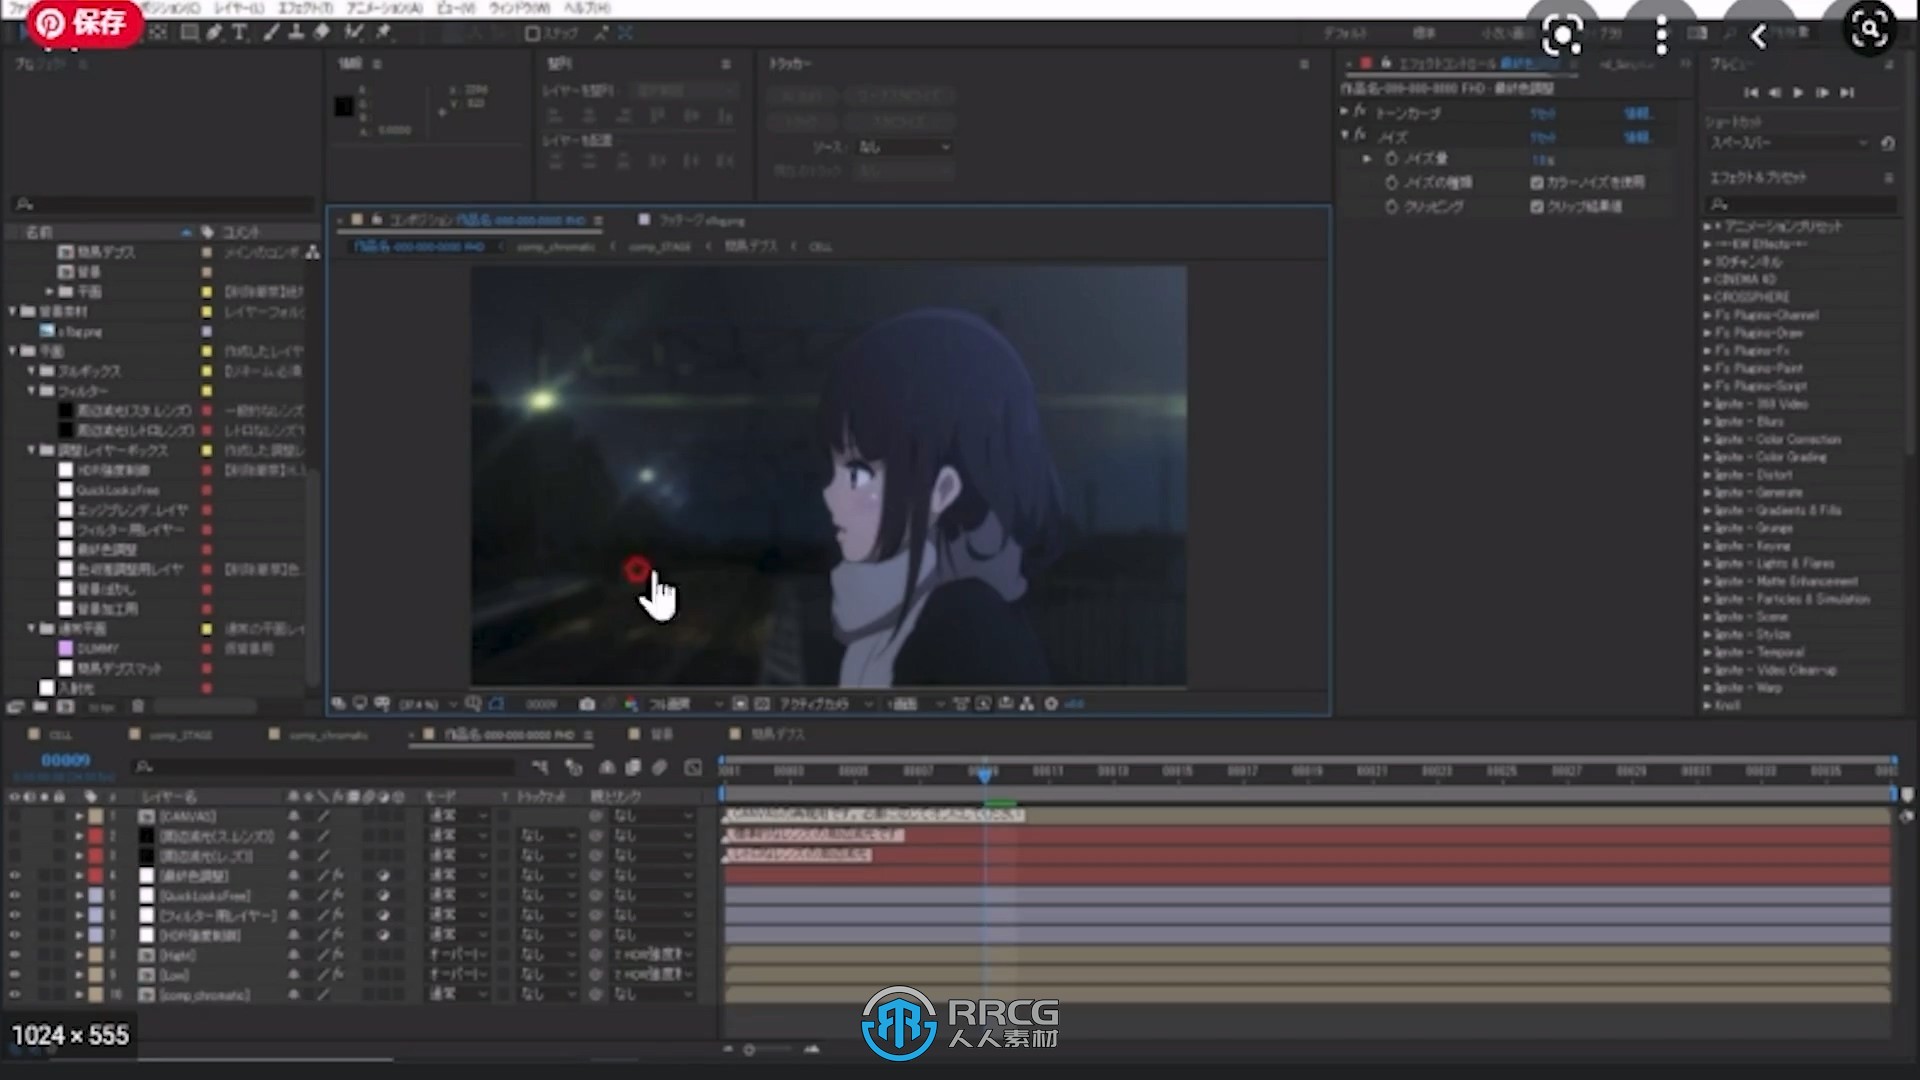Expand the Tone Curve effect properties
This screenshot has width=1920, height=1080.
pos(1345,111)
